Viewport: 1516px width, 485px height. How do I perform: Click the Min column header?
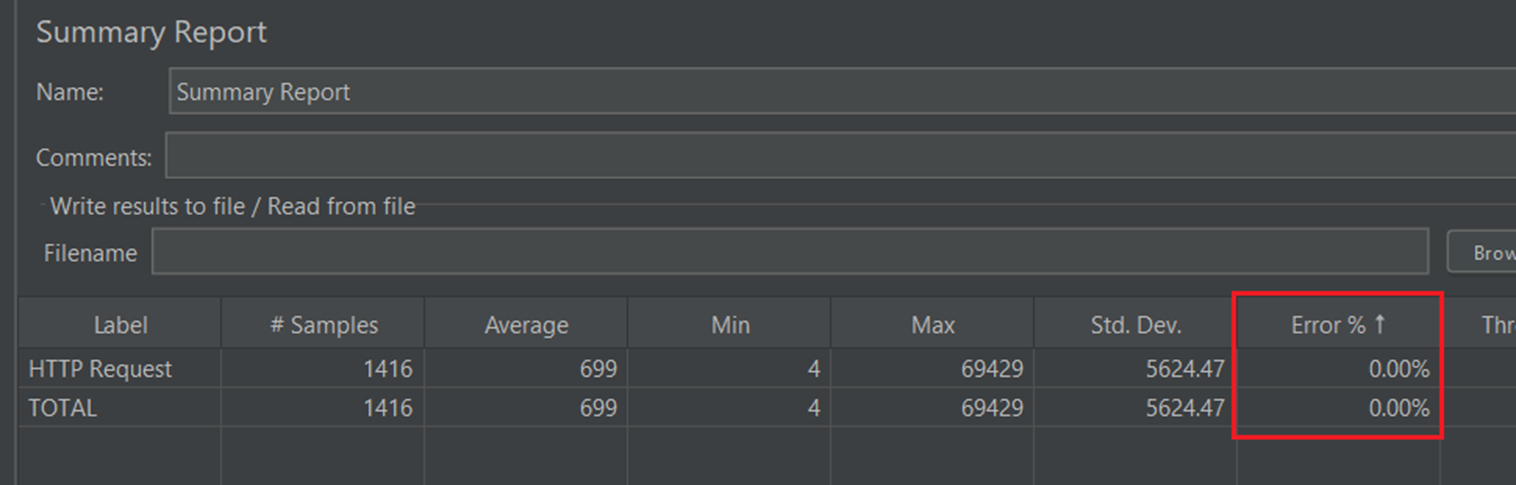(x=729, y=325)
